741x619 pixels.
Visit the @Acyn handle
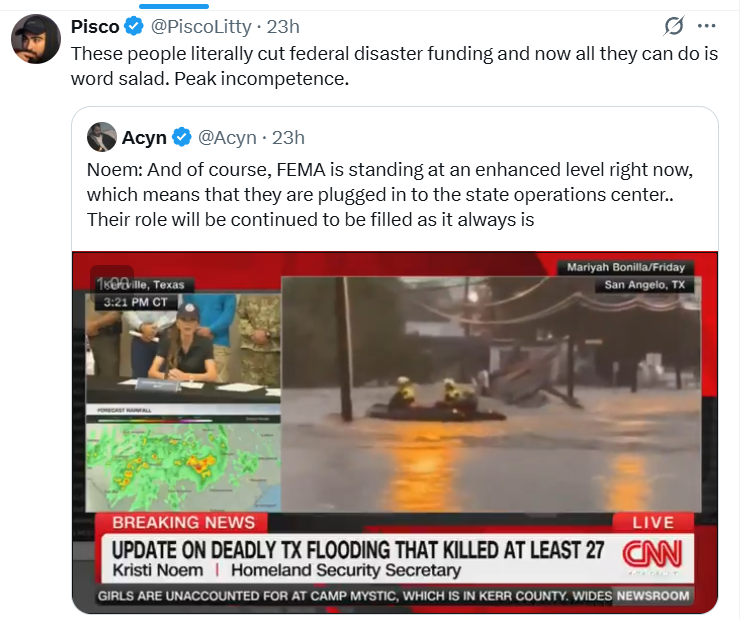click(227, 138)
